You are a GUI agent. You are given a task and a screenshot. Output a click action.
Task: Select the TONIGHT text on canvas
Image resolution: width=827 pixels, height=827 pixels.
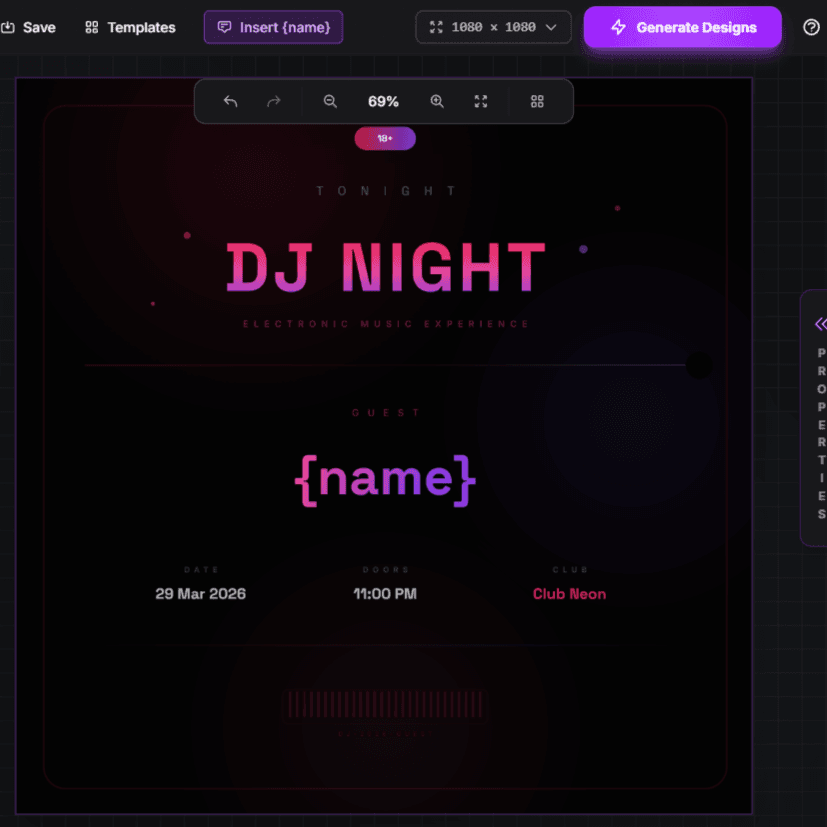pyautogui.click(x=386, y=191)
